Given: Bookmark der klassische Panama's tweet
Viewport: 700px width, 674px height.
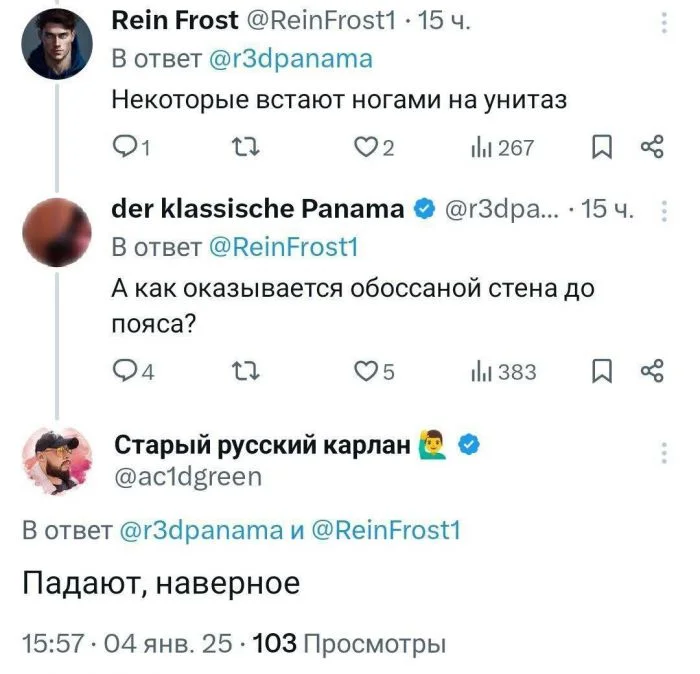Looking at the screenshot, I should pyautogui.click(x=601, y=372).
